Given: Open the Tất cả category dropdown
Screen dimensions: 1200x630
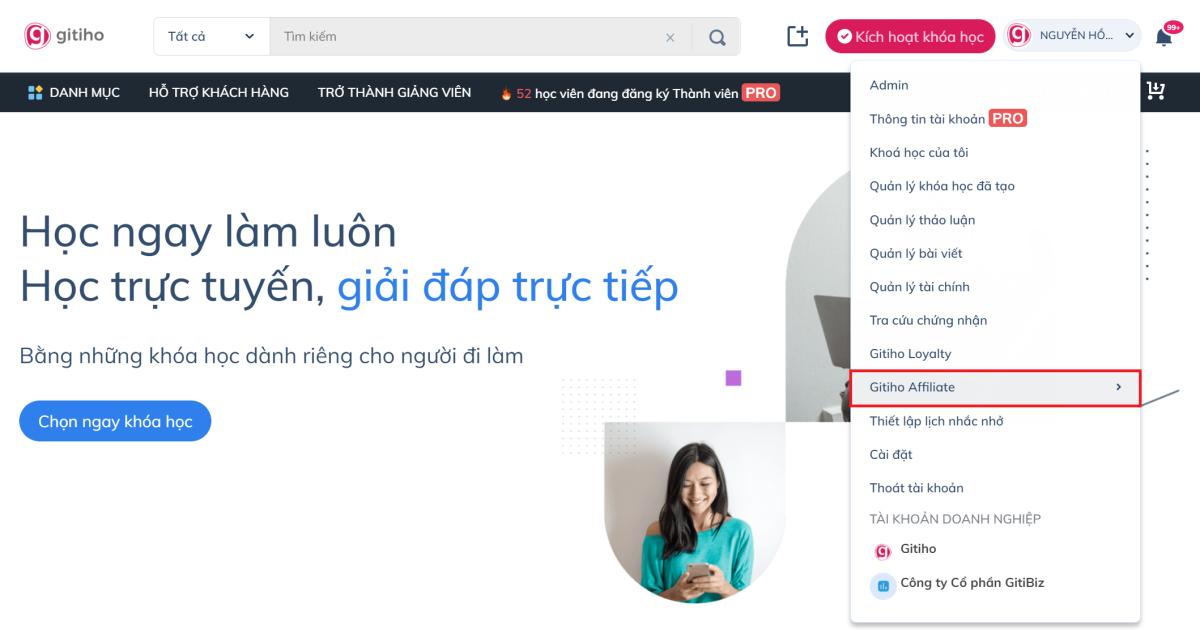Looking at the screenshot, I should [210, 35].
